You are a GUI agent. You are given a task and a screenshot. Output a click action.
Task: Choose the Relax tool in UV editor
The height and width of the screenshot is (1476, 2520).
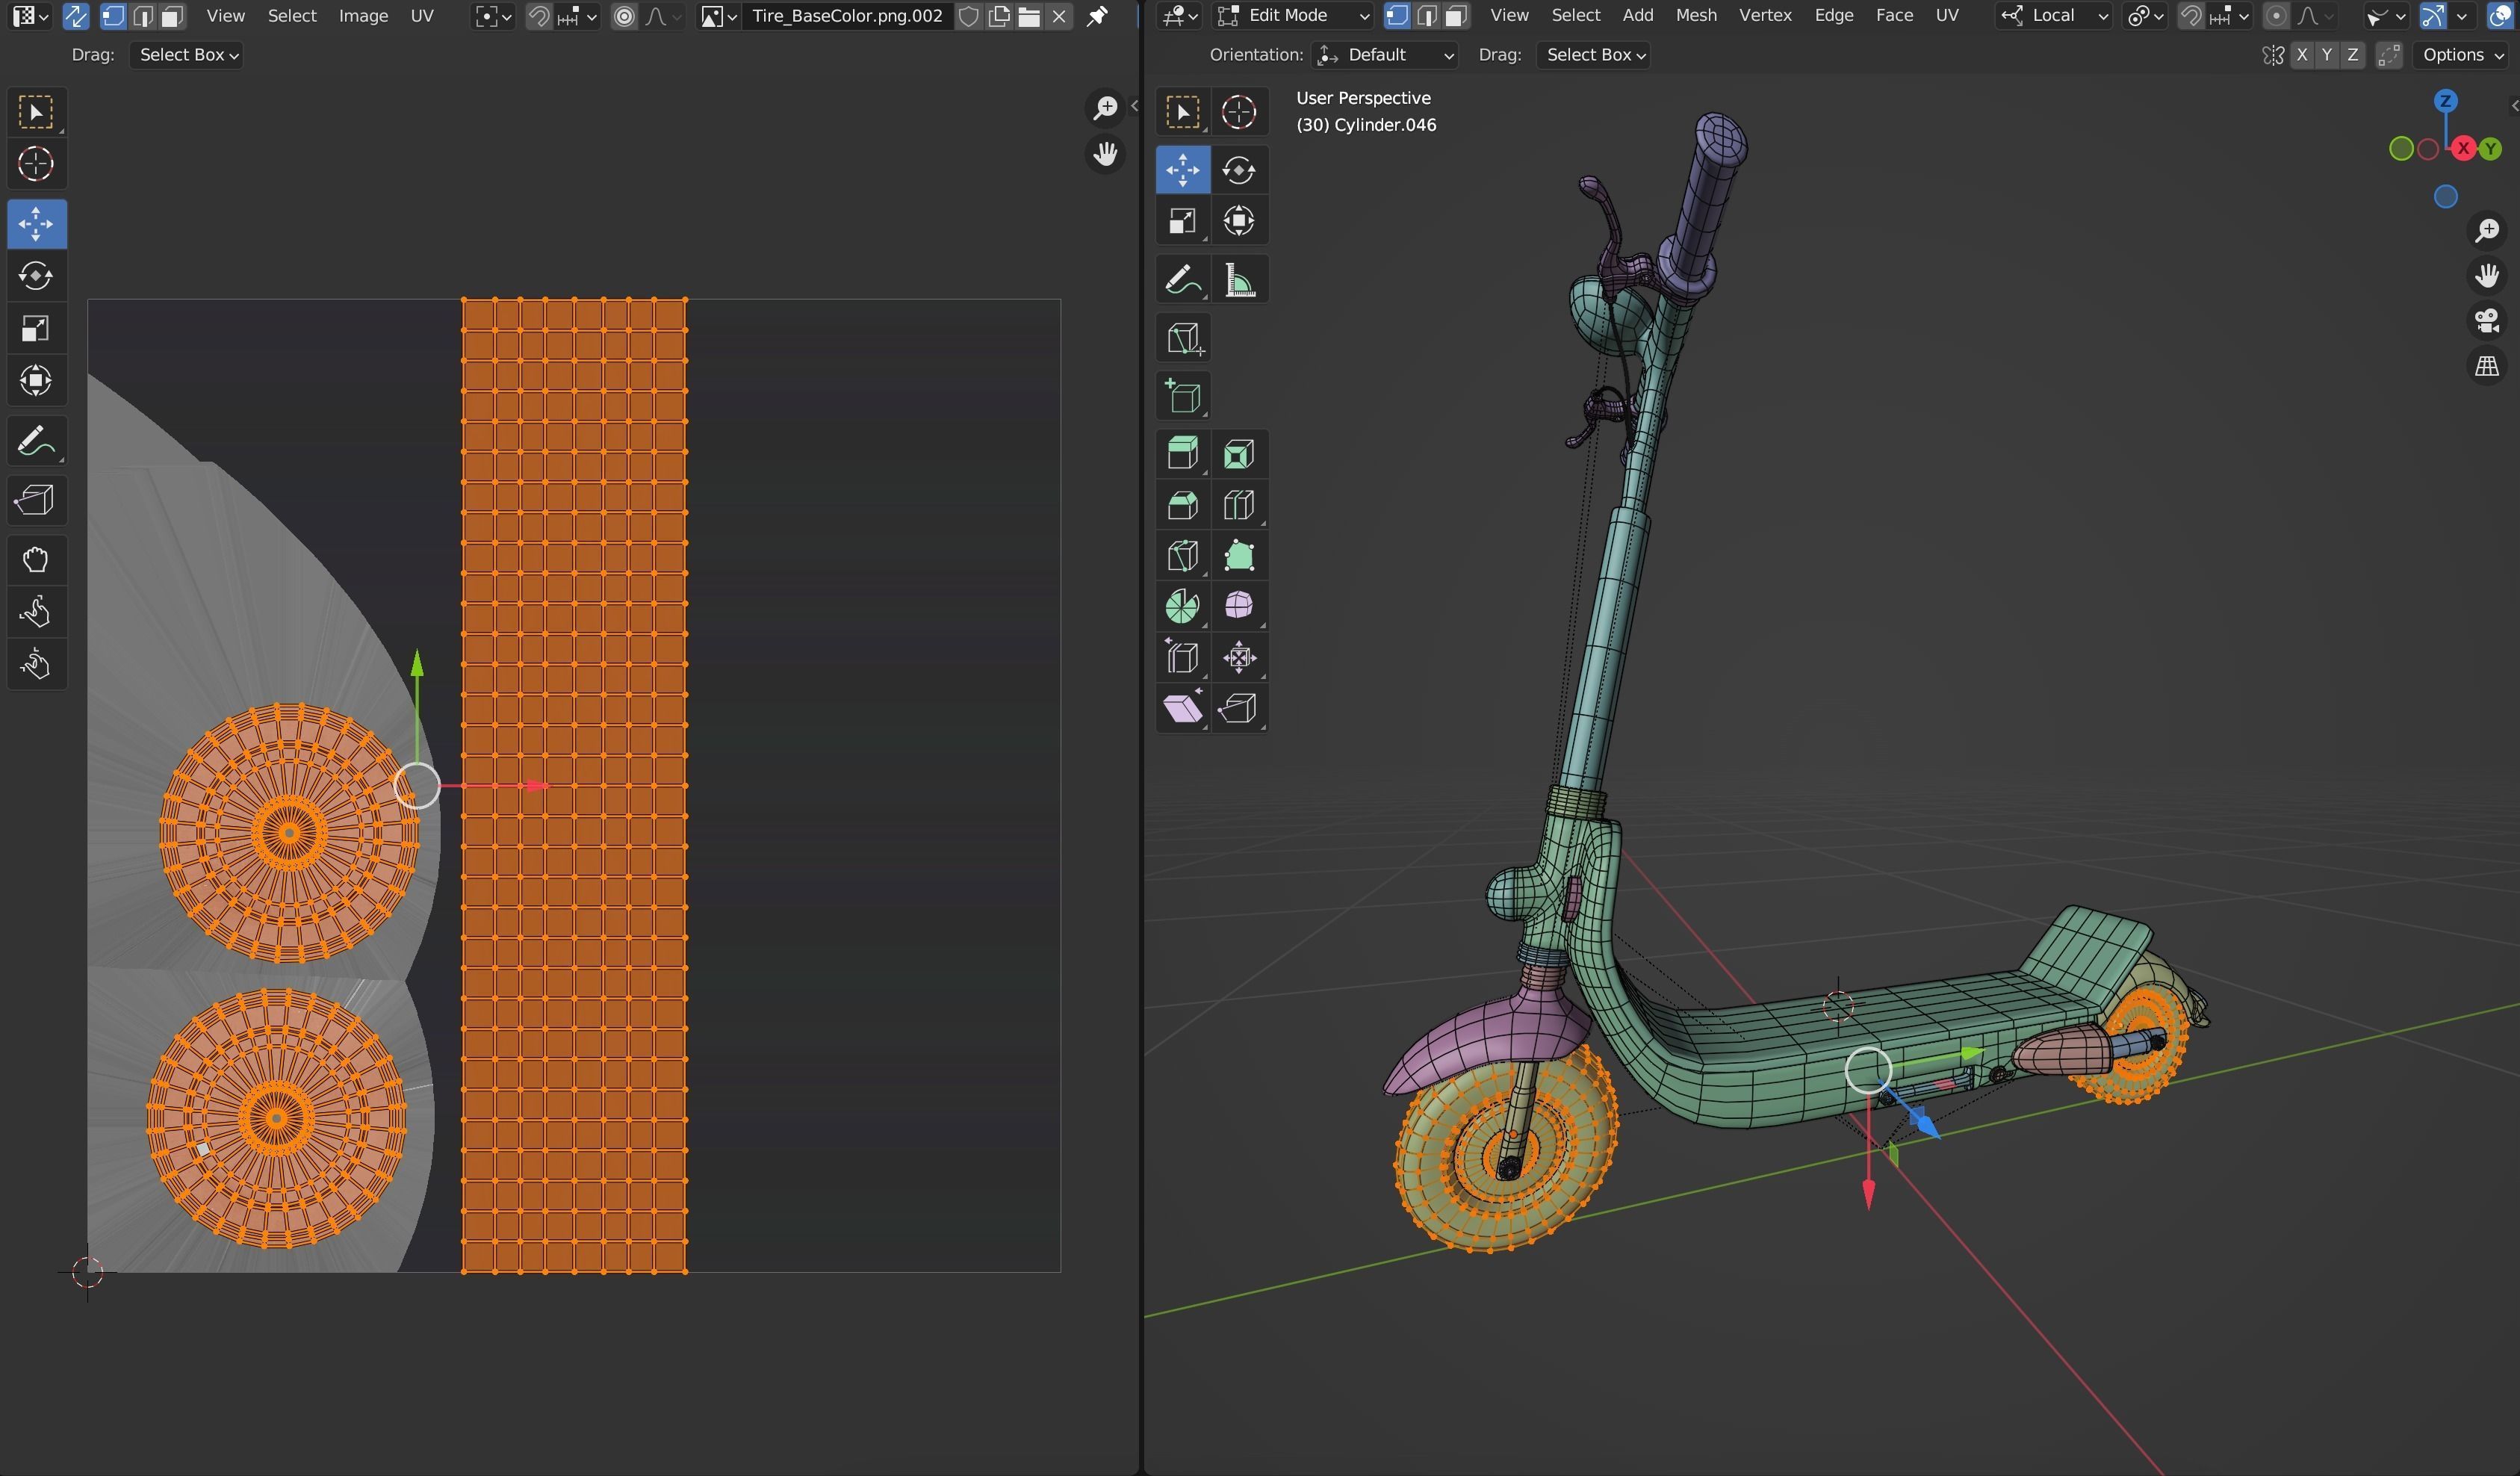[36, 611]
